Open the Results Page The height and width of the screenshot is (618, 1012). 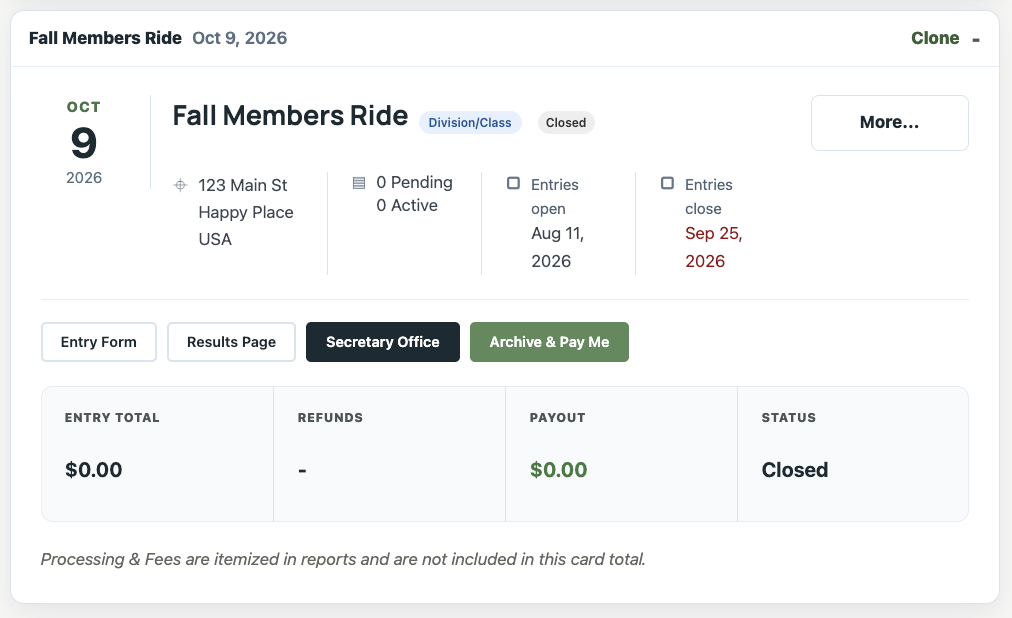pyautogui.click(x=231, y=342)
